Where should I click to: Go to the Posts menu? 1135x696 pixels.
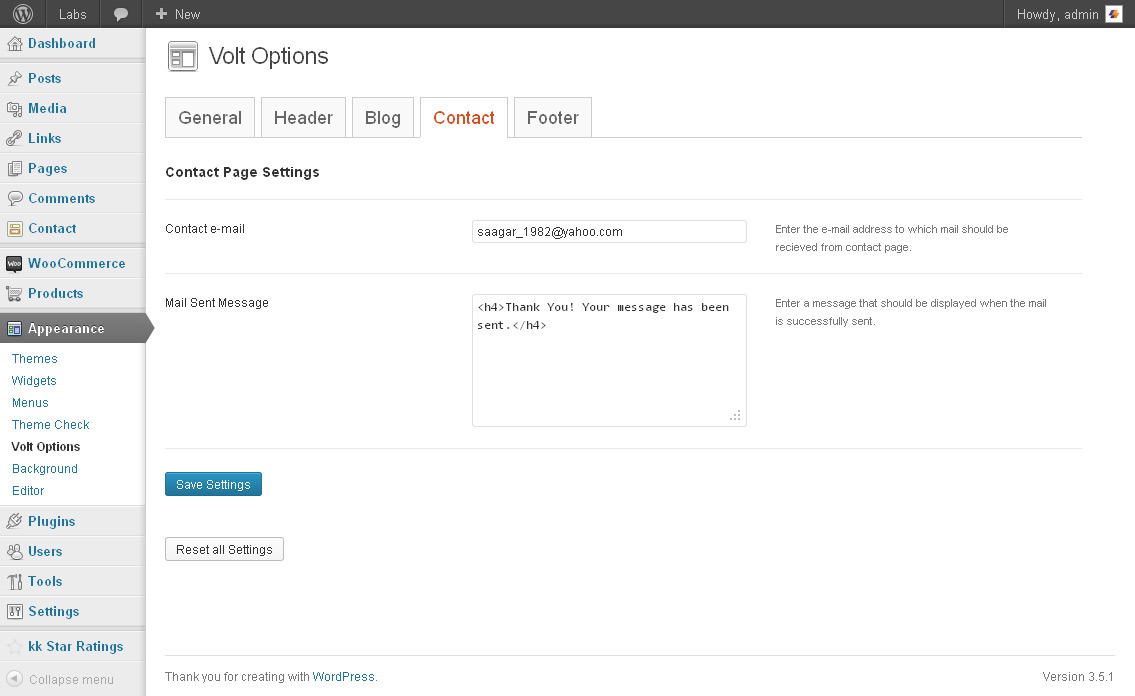click(x=44, y=78)
